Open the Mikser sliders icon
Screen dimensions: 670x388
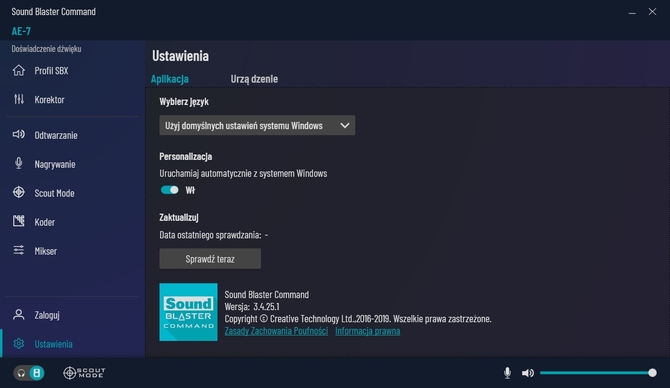point(19,250)
